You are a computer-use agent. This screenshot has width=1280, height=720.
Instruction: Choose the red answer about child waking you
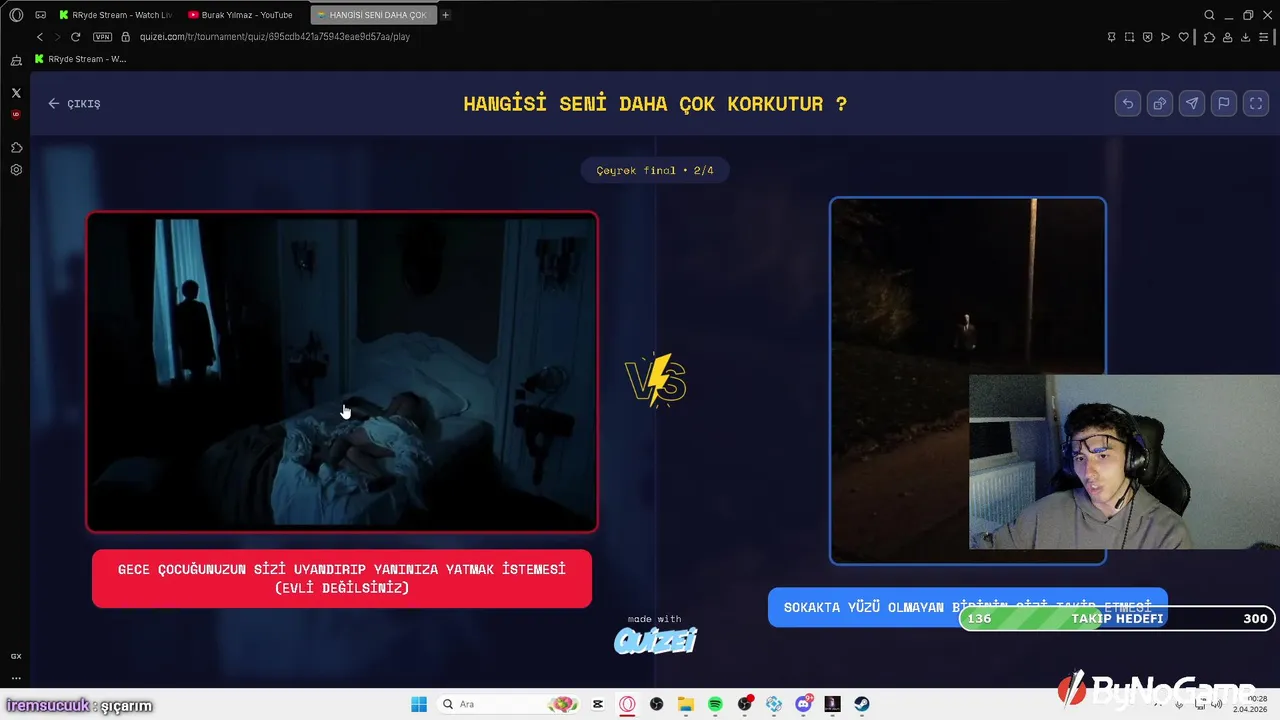(342, 578)
